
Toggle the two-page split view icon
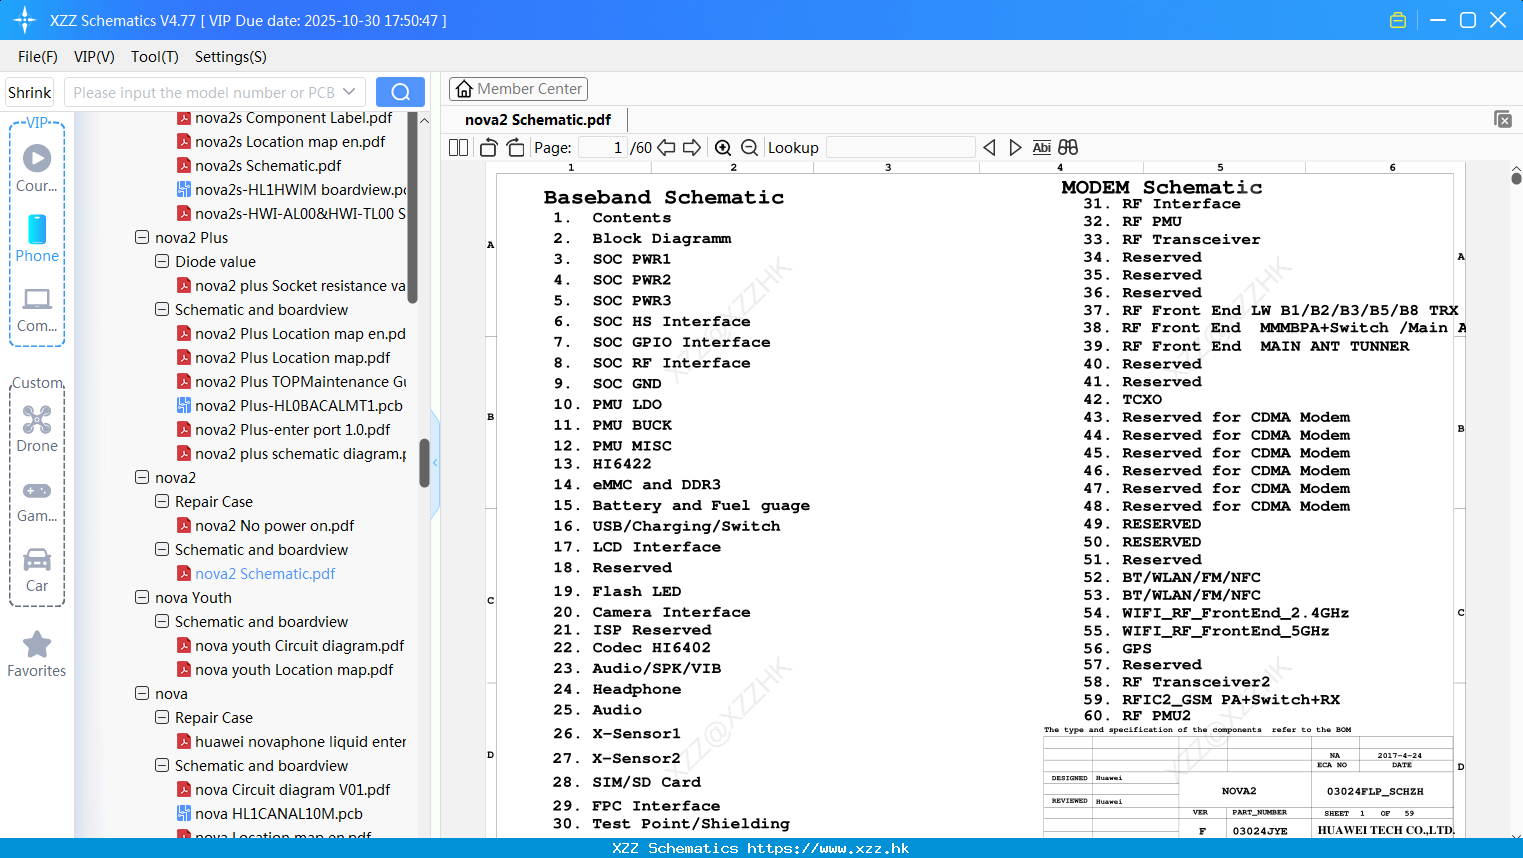pyautogui.click(x=458, y=148)
